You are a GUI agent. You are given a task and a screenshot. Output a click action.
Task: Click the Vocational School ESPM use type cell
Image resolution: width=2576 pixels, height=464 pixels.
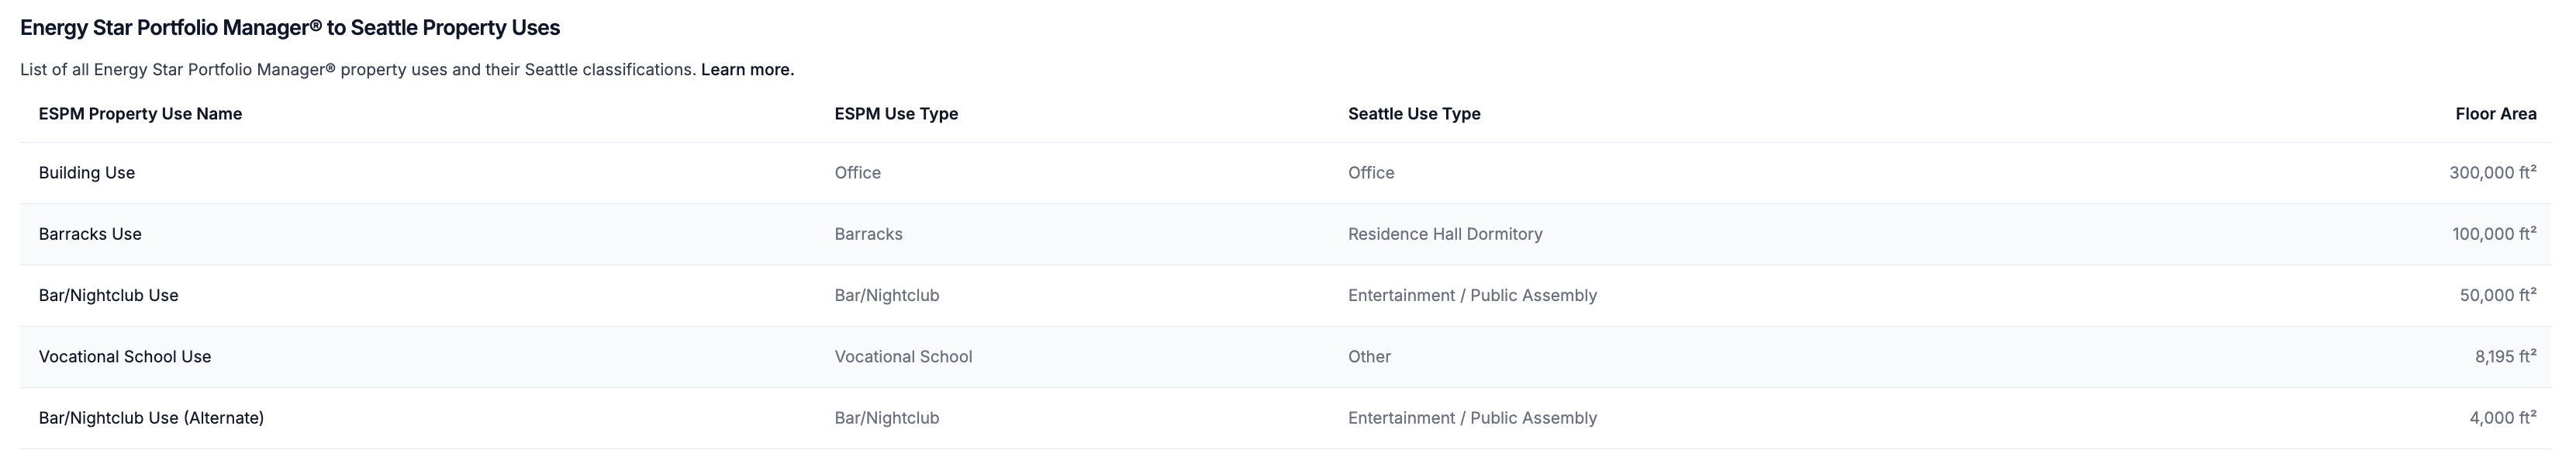(903, 357)
